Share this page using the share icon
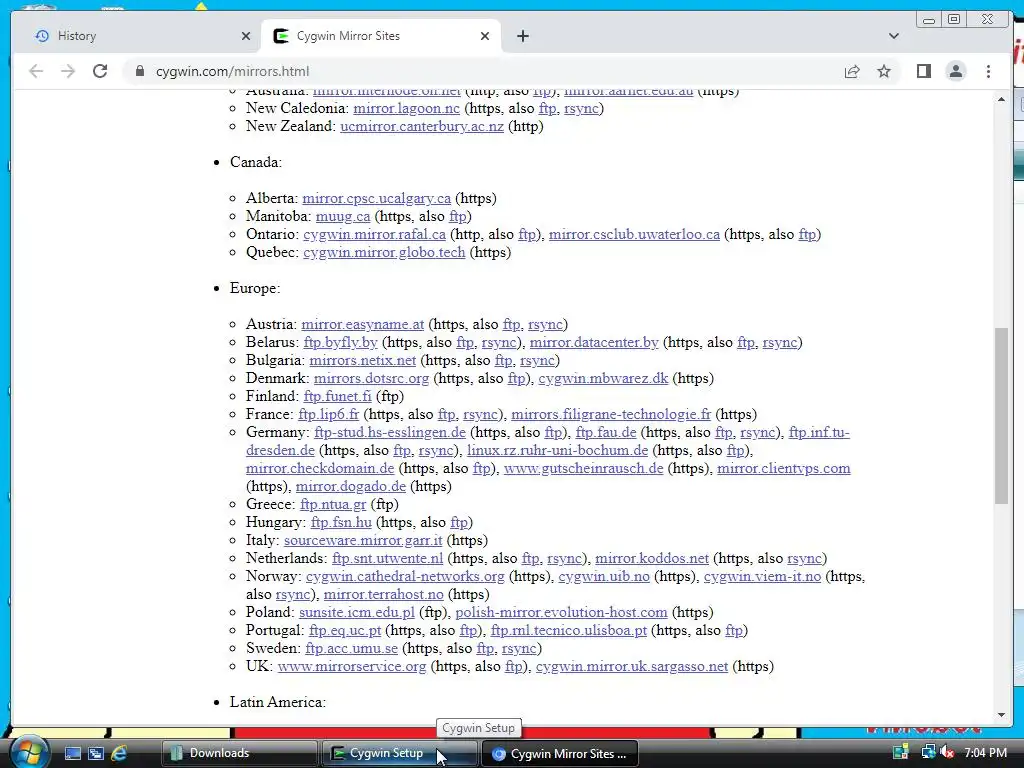The width and height of the screenshot is (1024, 768). [x=852, y=71]
